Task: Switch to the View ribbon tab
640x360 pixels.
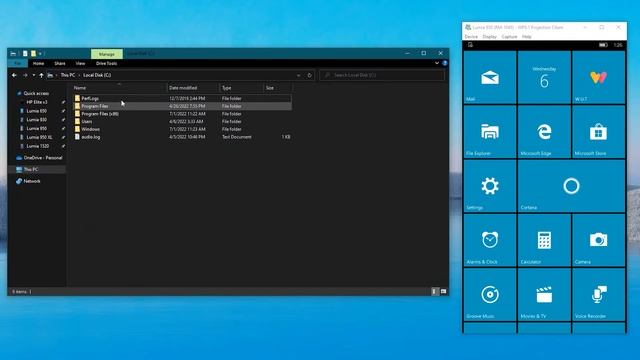Action: (80, 63)
